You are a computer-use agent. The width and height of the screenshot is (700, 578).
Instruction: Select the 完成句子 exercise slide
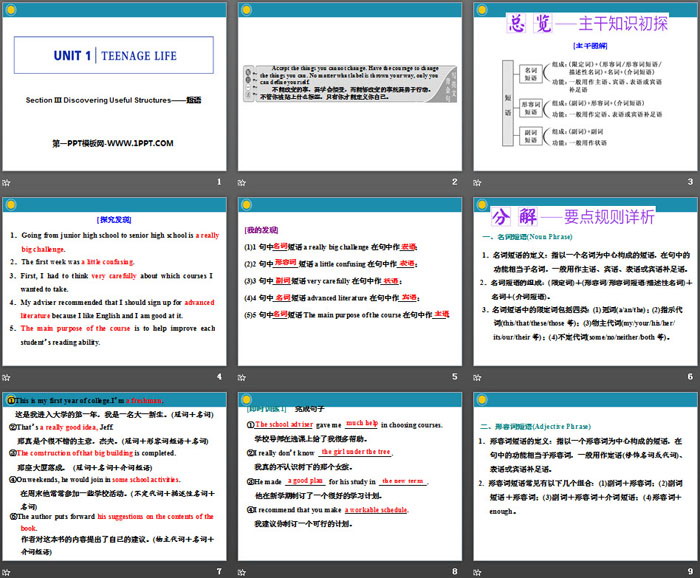pos(349,477)
